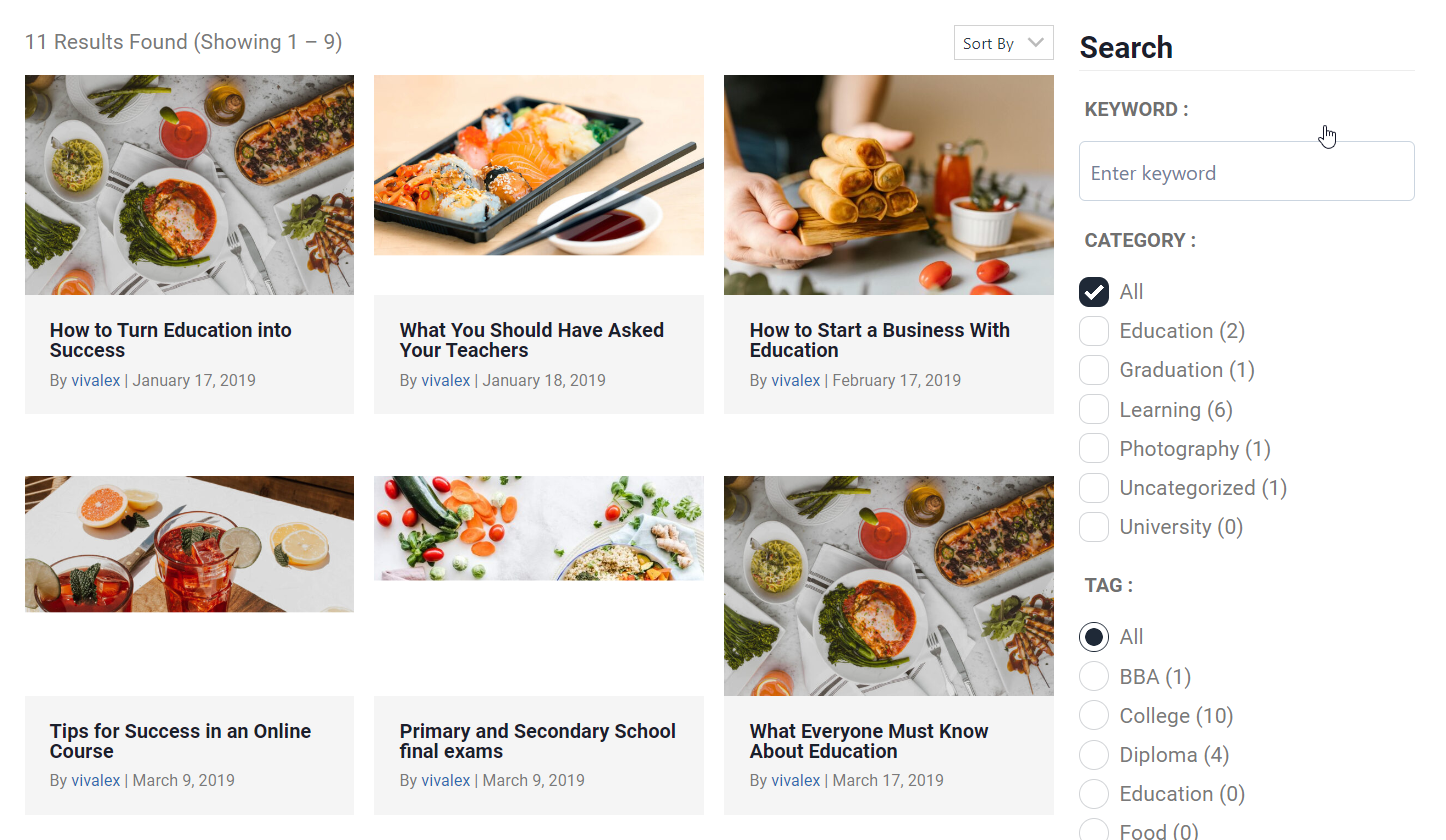The image size is (1446, 840).
Task: Select the All tag radio button
Action: coord(1094,637)
